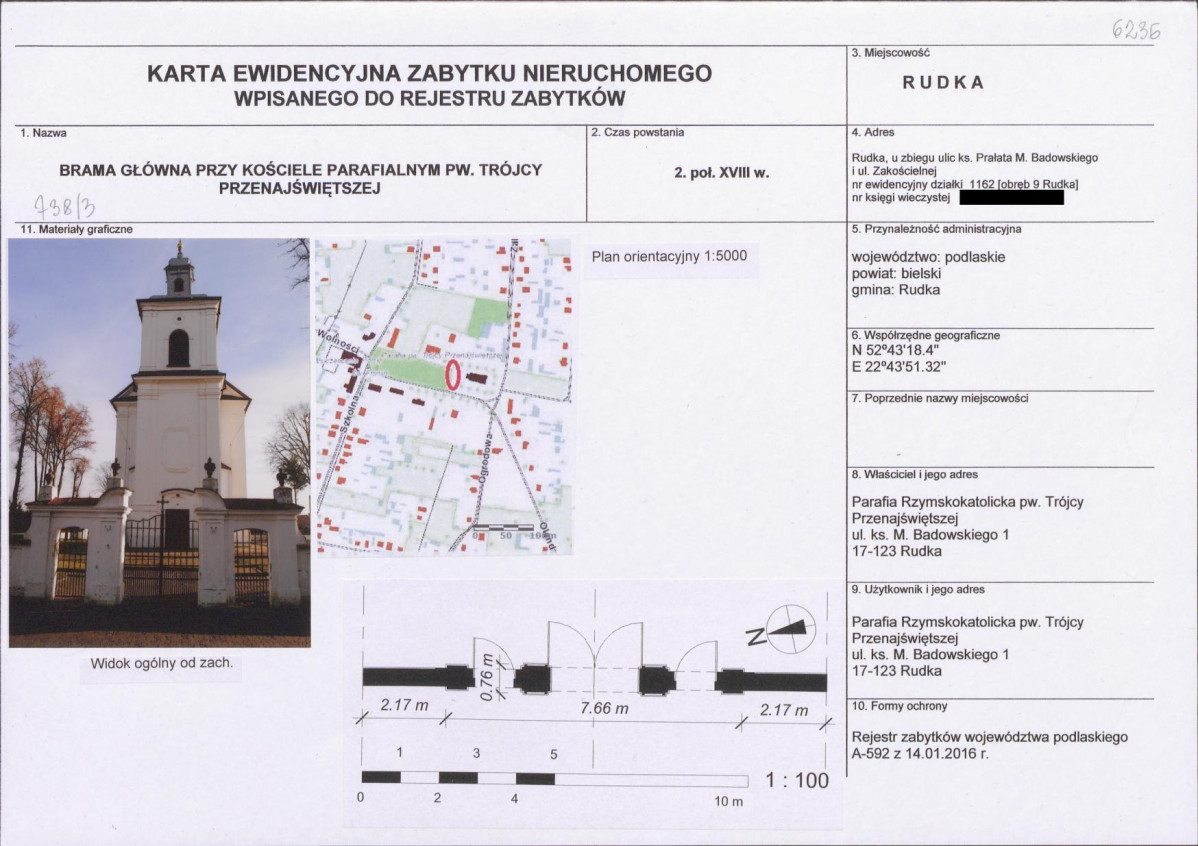Click the handwritten number 6236

tap(1135, 30)
